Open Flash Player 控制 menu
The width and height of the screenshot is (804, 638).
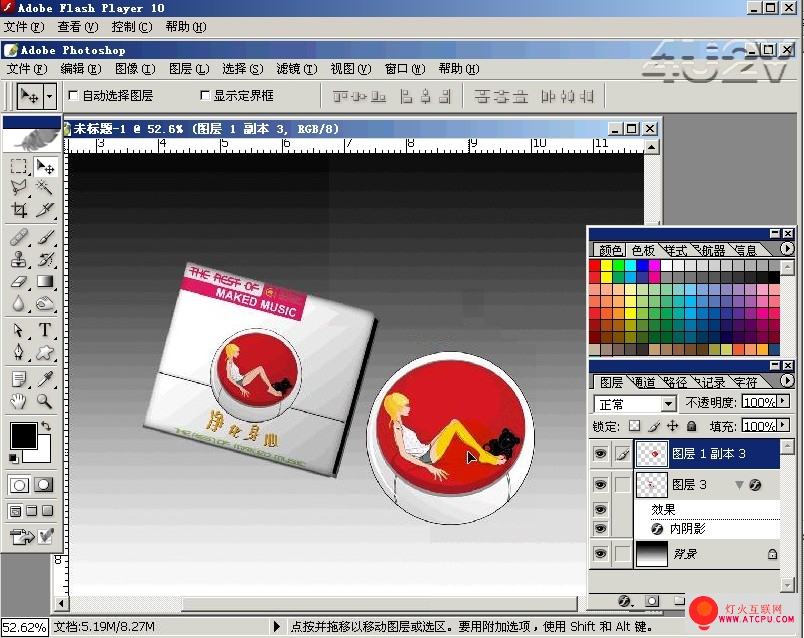pos(132,27)
